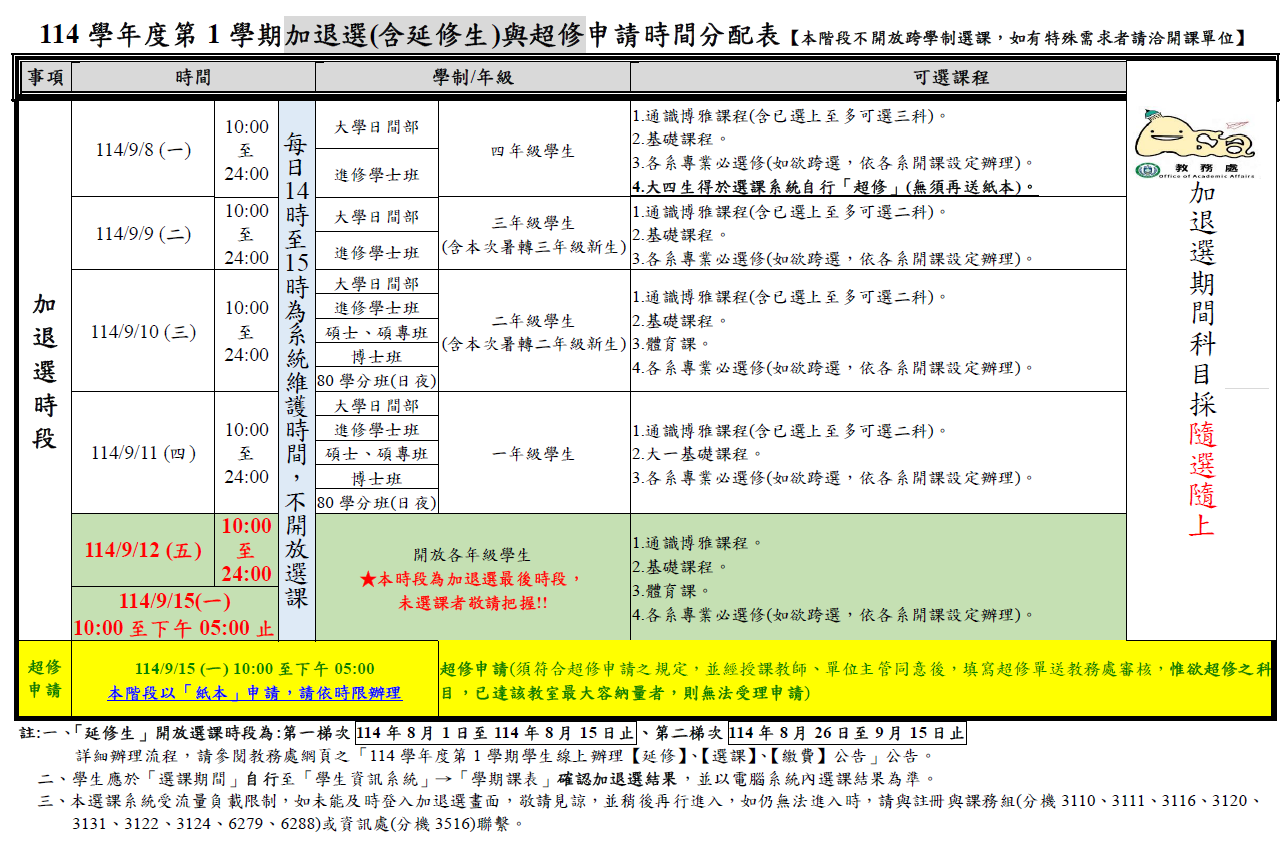Click the date cell 114/9/10 (三)
The image size is (1285, 842).
(143, 331)
